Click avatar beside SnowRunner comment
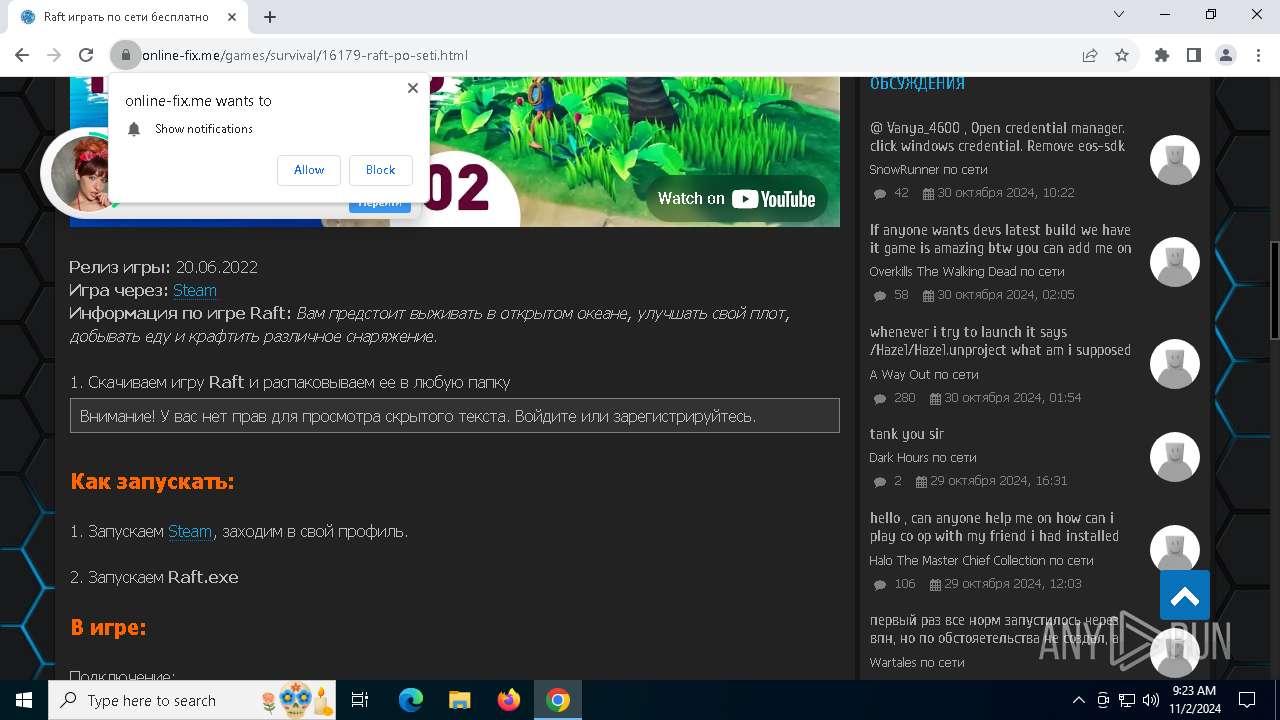This screenshot has height=720, width=1280. [1174, 160]
